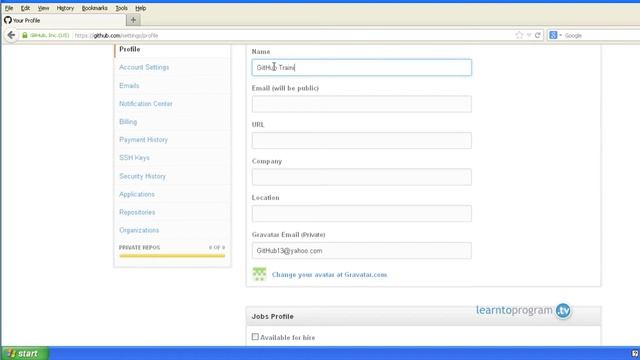640x360 pixels.
Task: Click the green site identity lock icon
Action: pyautogui.click(x=25, y=36)
